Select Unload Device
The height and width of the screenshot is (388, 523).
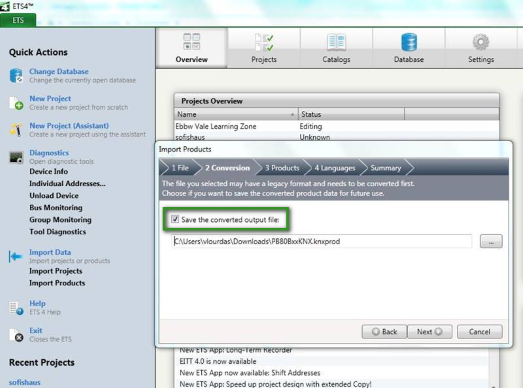point(54,196)
